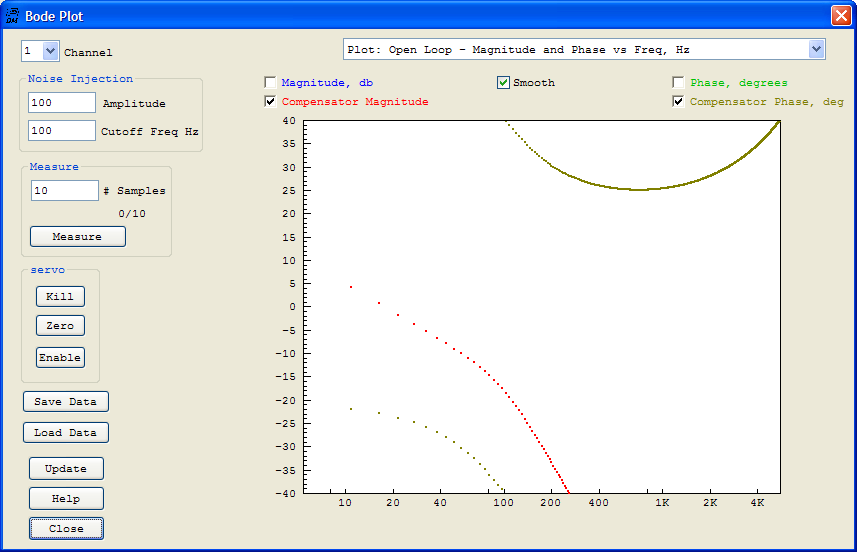The width and height of the screenshot is (857, 552).
Task: Click the Bode Plot title bar icon
Action: click(x=13, y=15)
